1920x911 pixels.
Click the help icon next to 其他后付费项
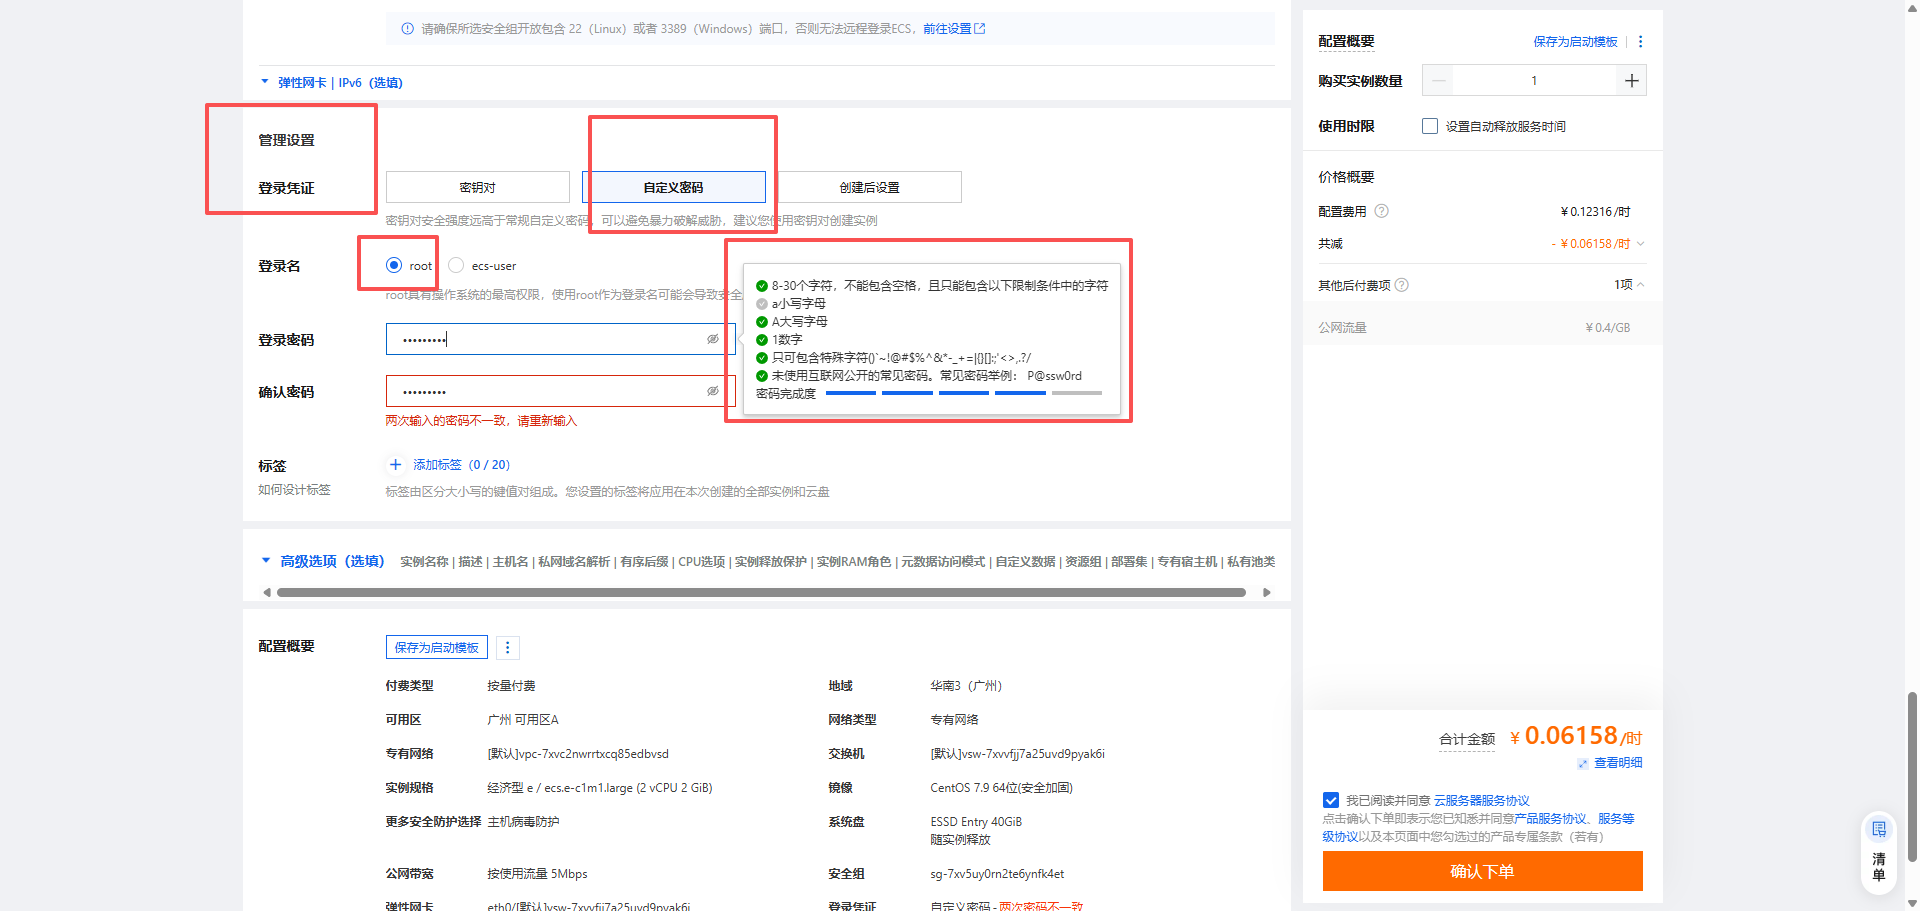tap(1401, 285)
